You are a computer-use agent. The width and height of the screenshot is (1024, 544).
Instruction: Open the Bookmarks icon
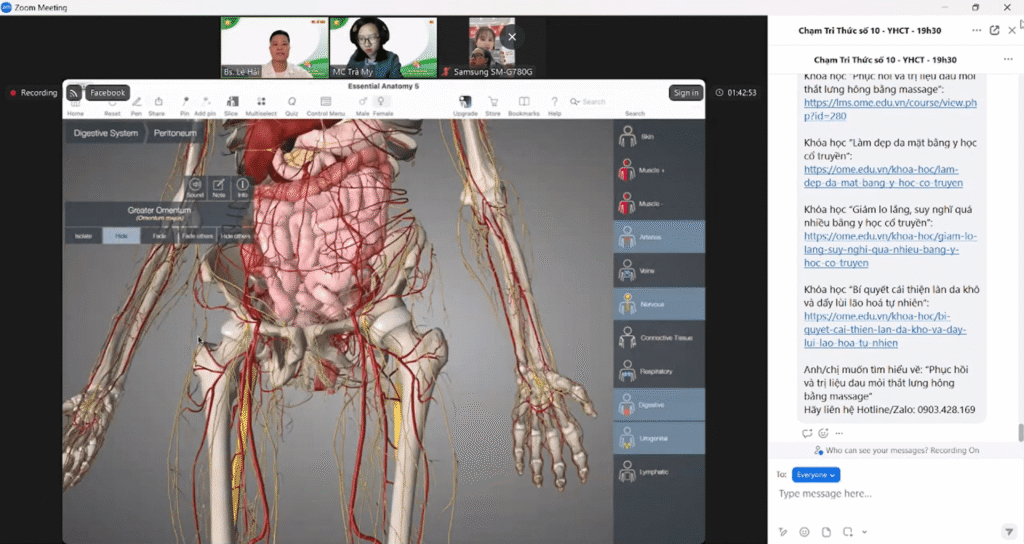coord(523,104)
